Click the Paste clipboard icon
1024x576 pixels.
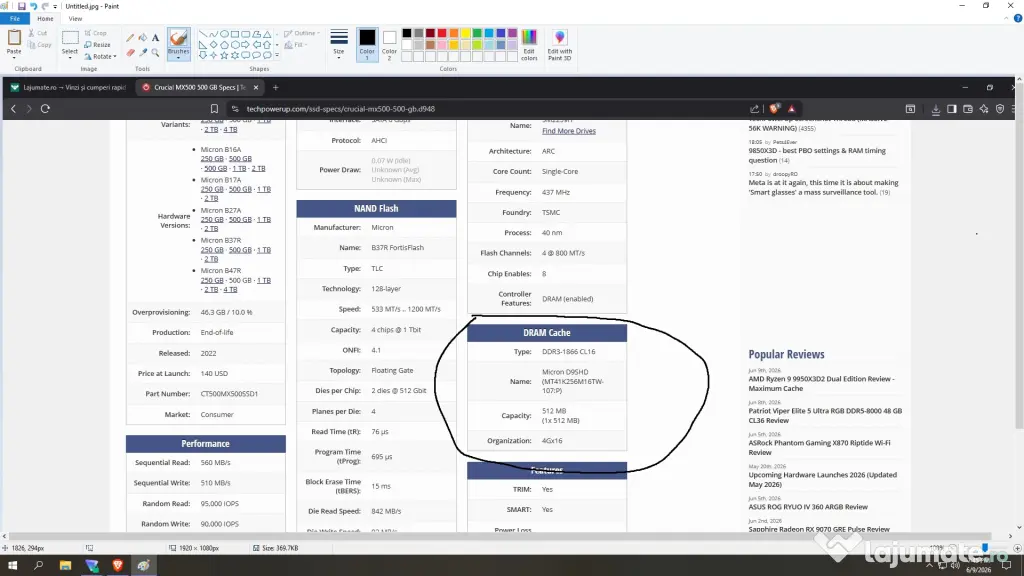pos(14,37)
